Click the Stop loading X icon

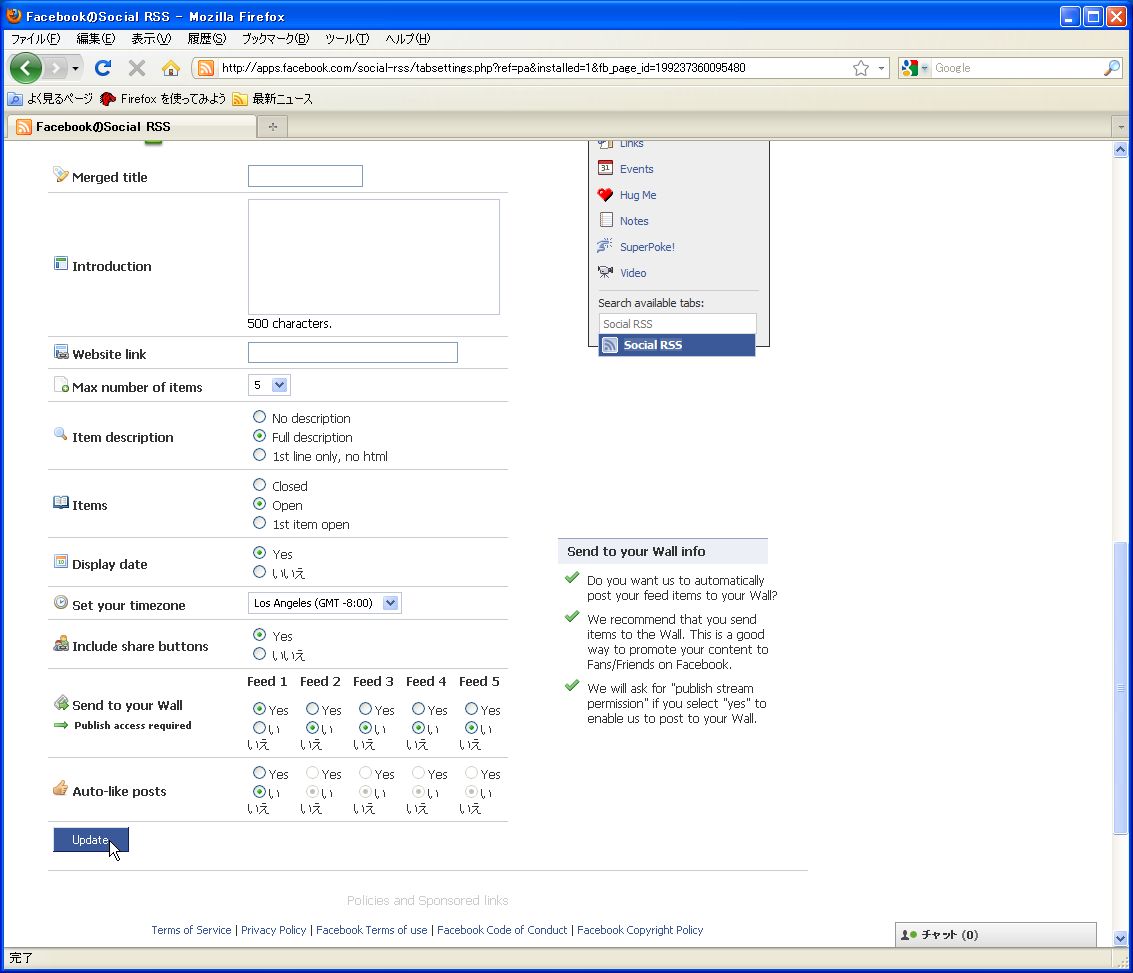pyautogui.click(x=137, y=68)
